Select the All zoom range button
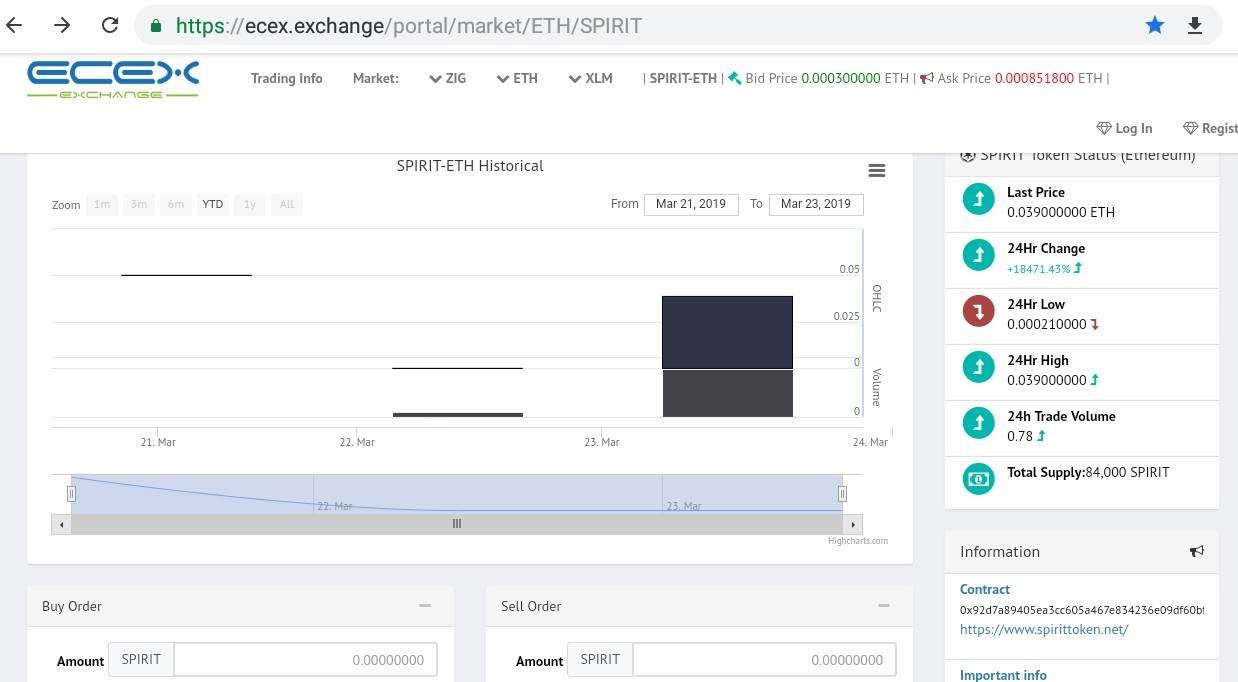 287,204
